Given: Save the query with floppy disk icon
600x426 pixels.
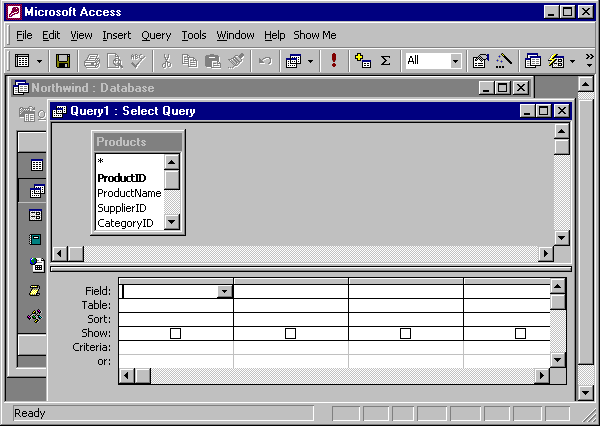Looking at the screenshot, I should (63, 61).
